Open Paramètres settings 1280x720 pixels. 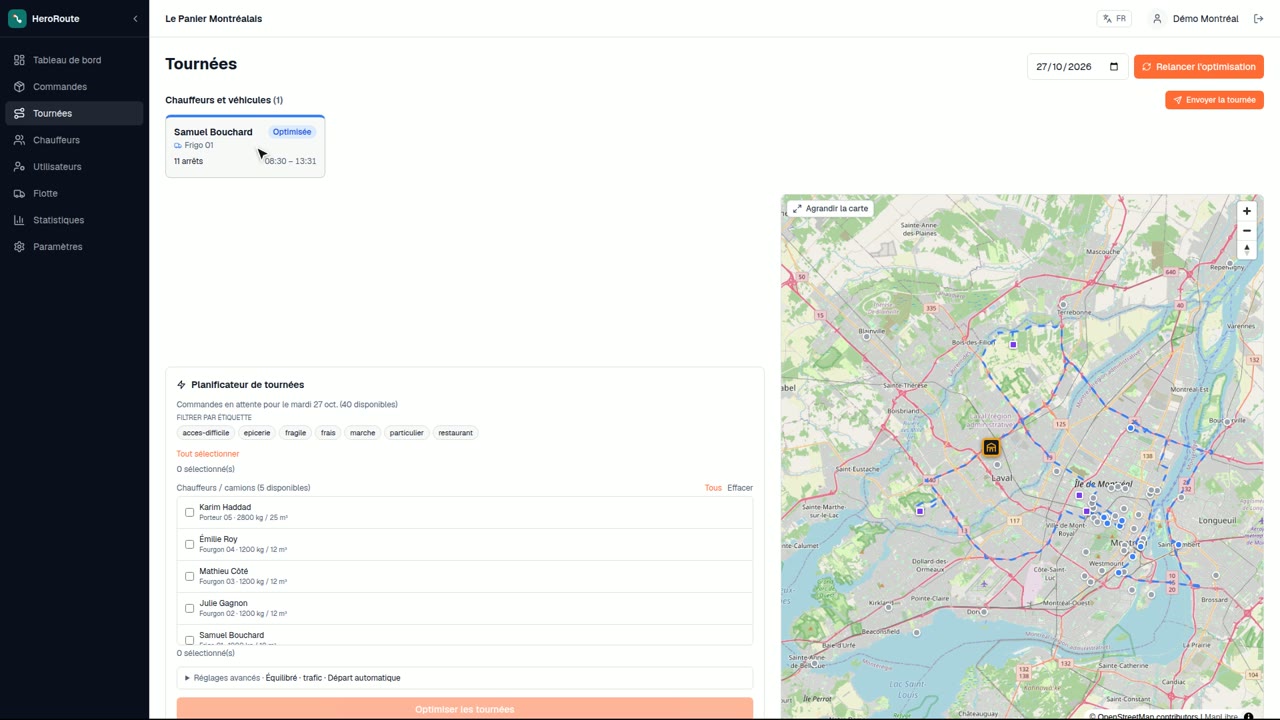(74, 247)
